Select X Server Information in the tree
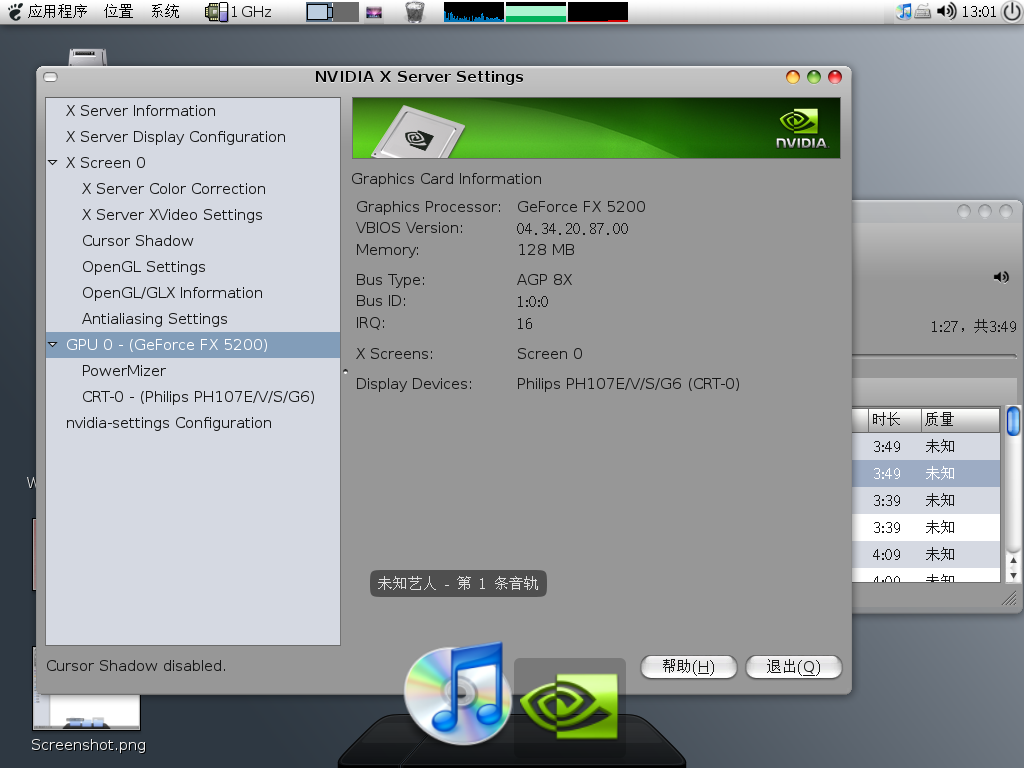The image size is (1024, 768). tap(140, 111)
